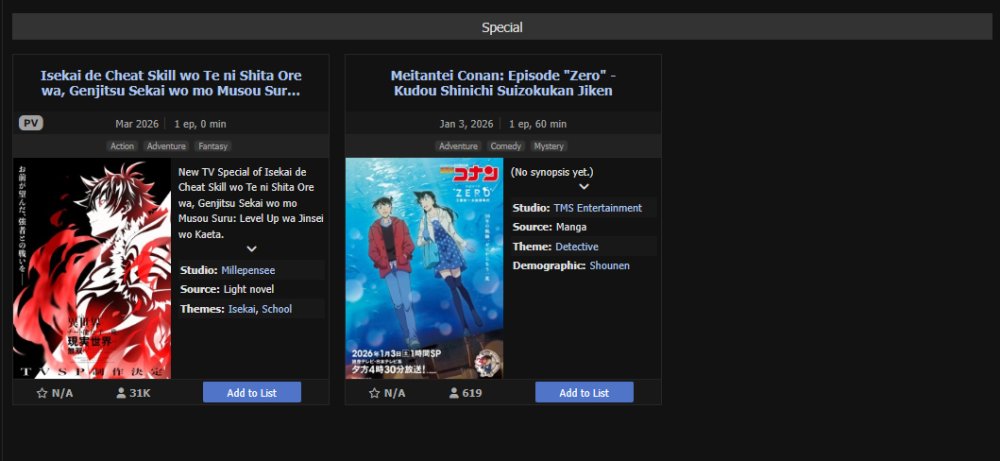Expand Meitantei Conan synopsis chevron
The width and height of the screenshot is (1000, 461).
[584, 186]
